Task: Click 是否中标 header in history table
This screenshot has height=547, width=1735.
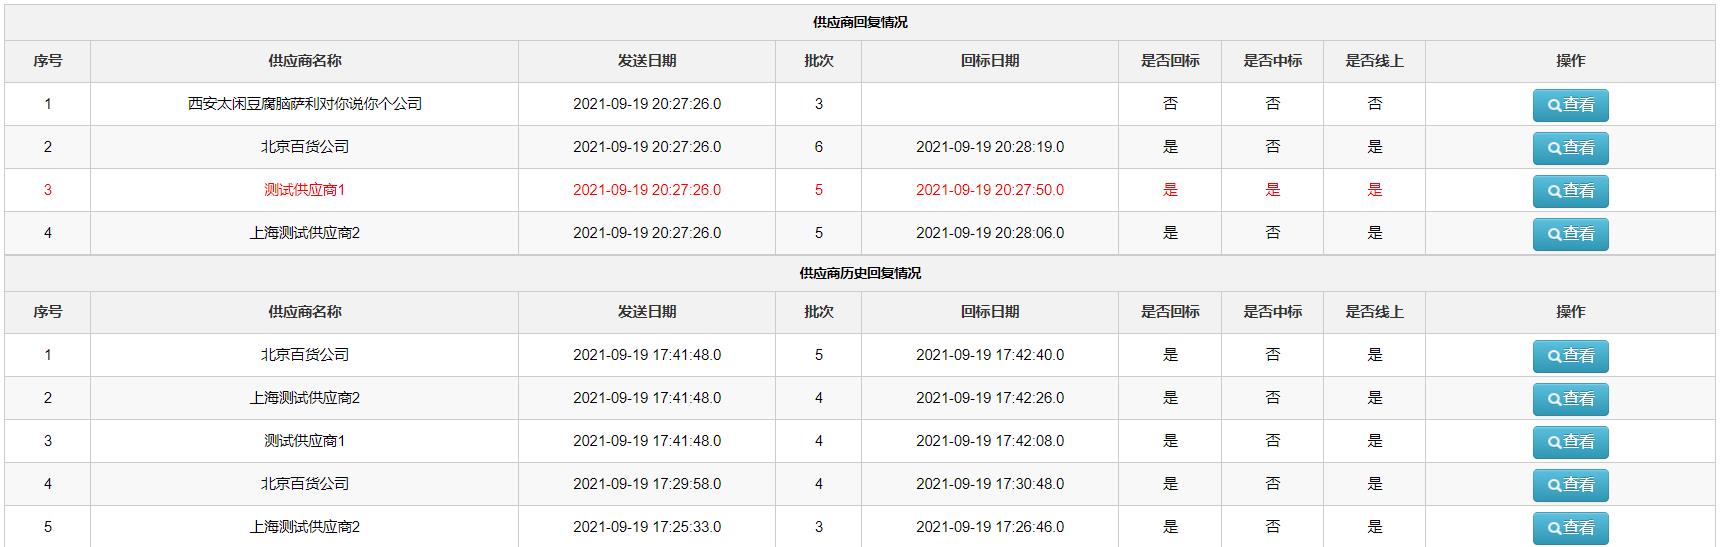Action: [x=1272, y=312]
